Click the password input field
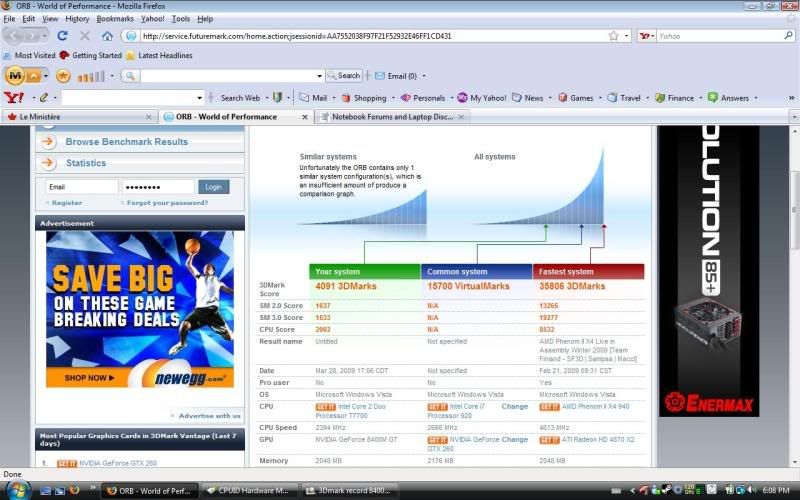800x500 pixels. coord(158,187)
